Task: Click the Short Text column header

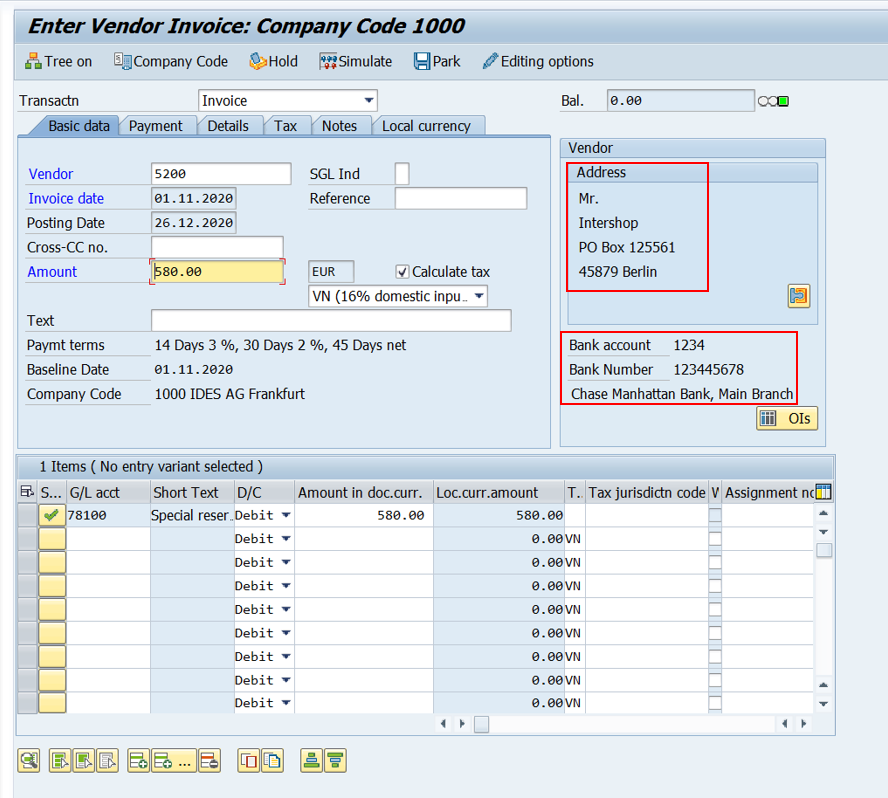Action: pos(193,492)
